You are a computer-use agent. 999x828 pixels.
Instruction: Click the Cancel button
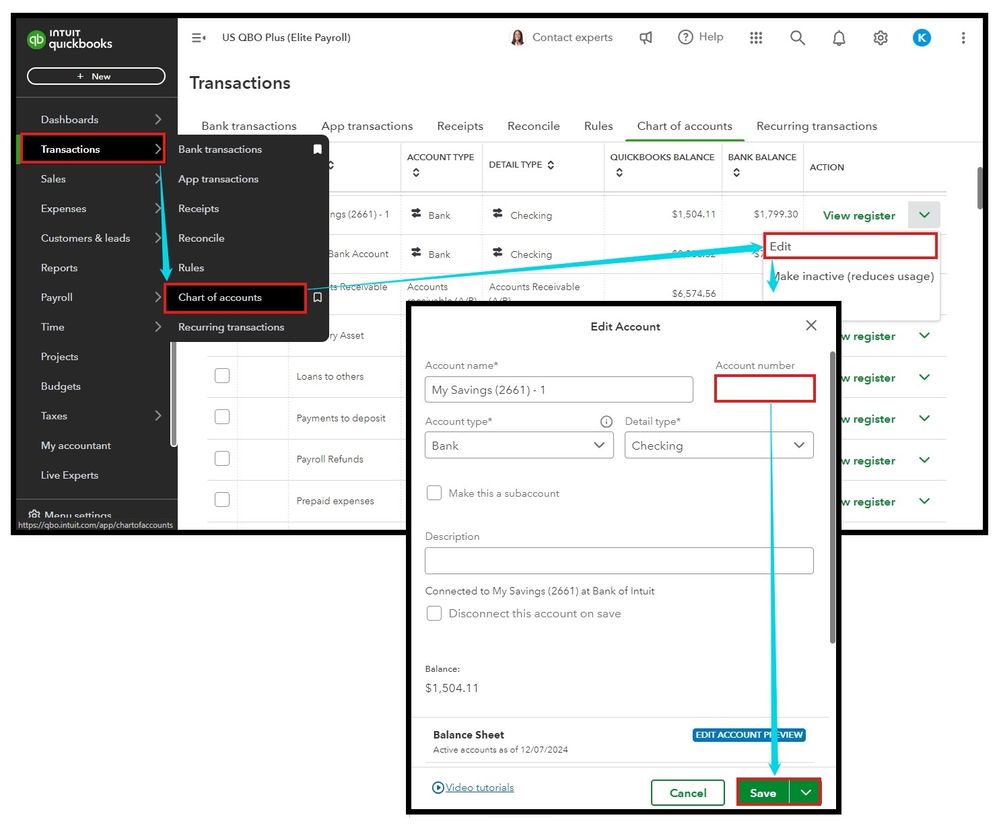(x=687, y=792)
